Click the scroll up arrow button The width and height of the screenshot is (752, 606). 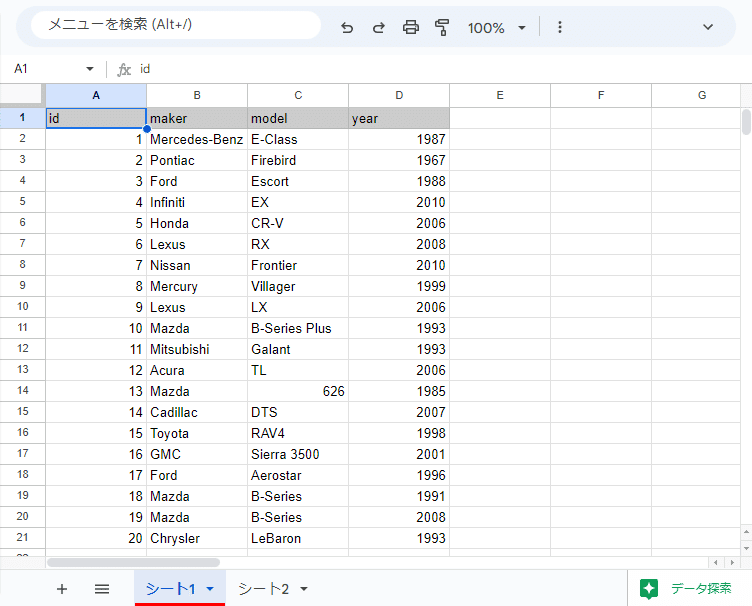coord(746,532)
